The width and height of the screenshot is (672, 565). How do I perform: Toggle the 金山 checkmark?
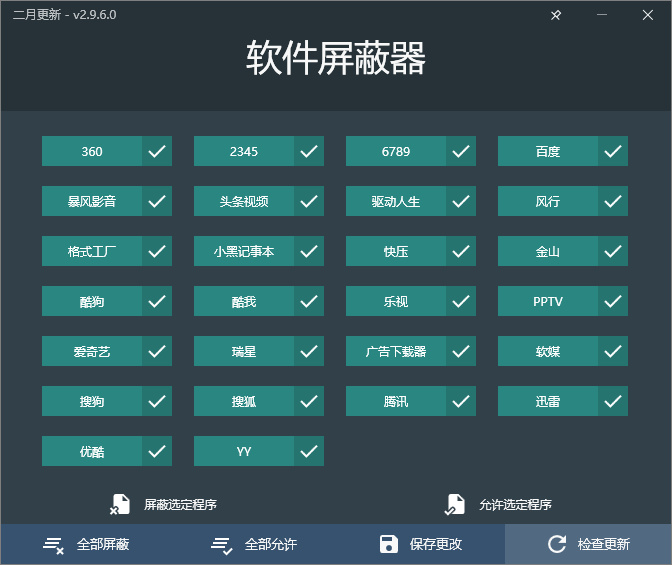click(613, 251)
